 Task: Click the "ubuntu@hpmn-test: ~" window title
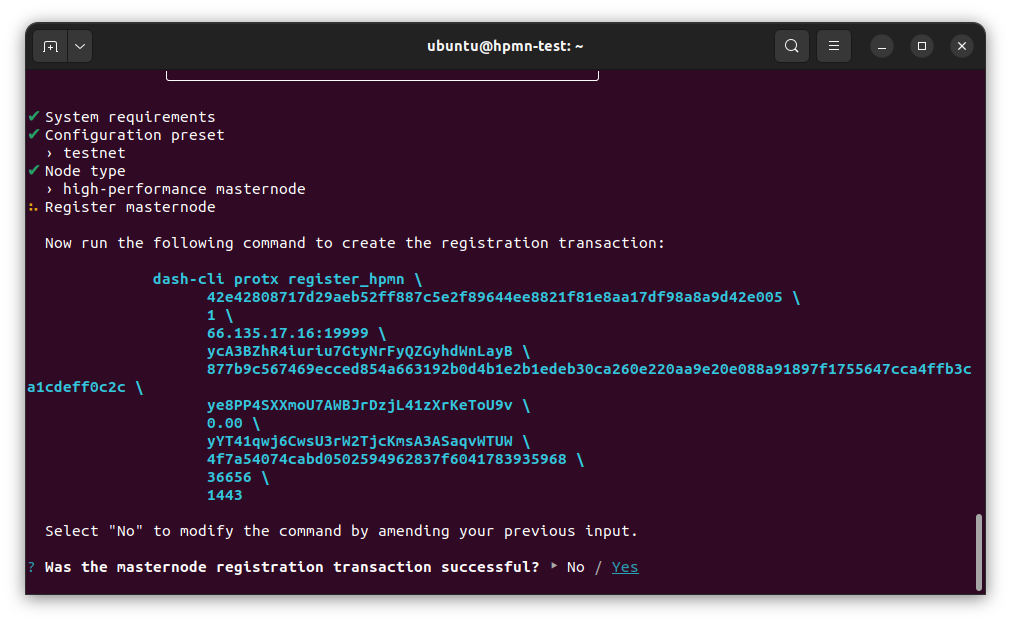(x=505, y=46)
